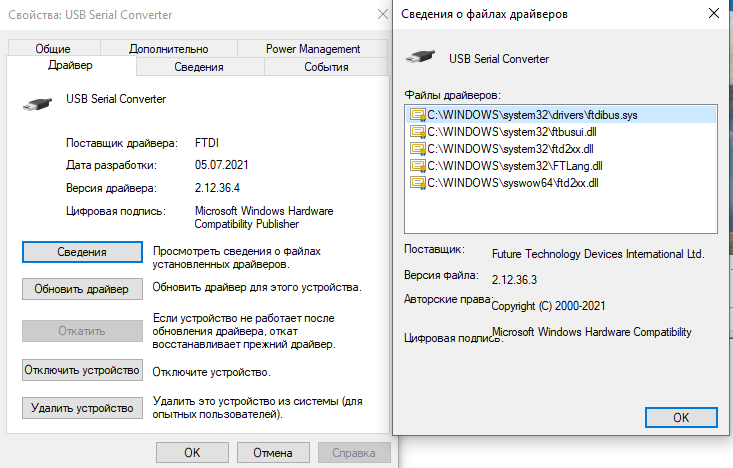This screenshot has width=733, height=468.
Task: Click the Обновить драйвер button
Action: (x=82, y=289)
